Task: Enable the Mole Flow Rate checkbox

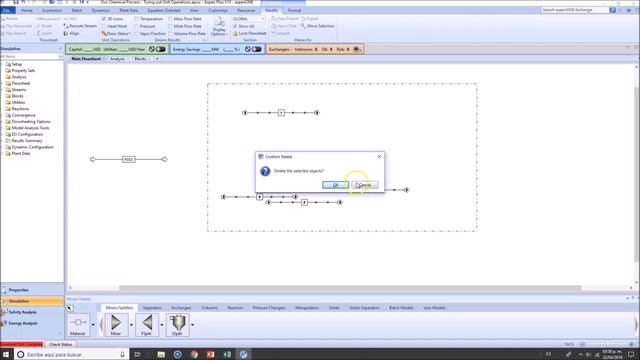Action: 170,26
